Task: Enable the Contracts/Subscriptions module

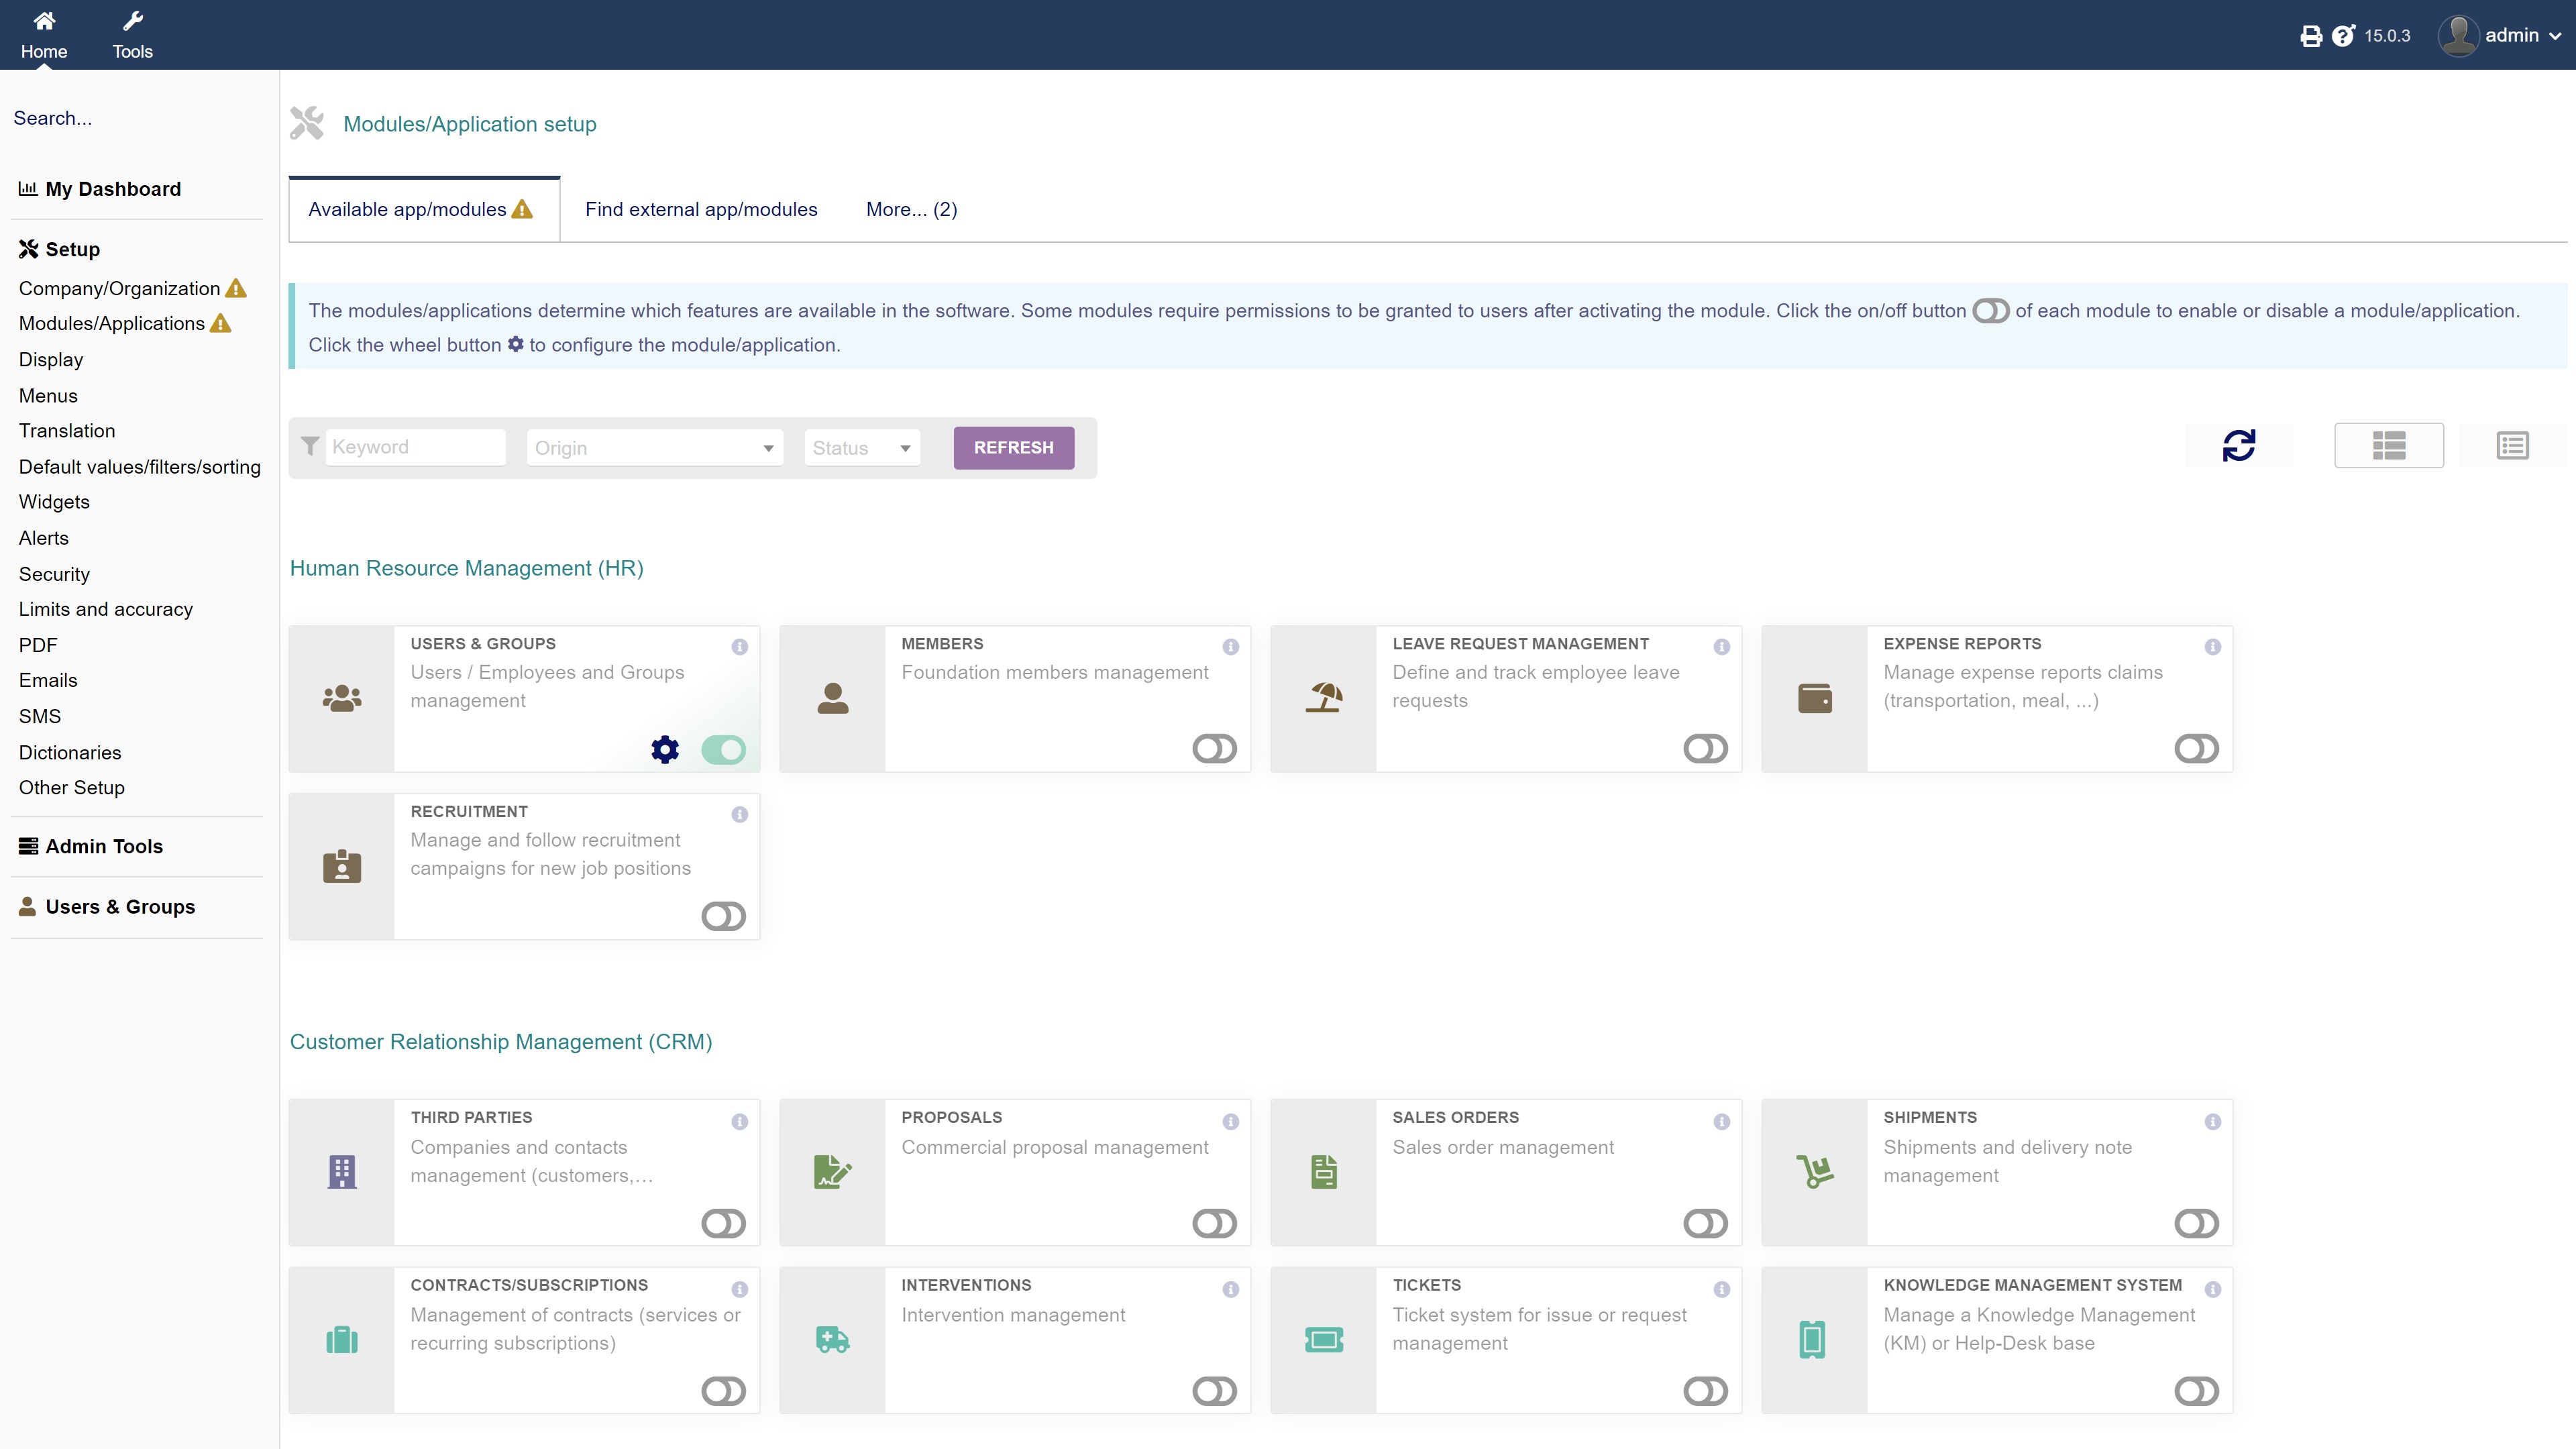Action: [724, 1392]
